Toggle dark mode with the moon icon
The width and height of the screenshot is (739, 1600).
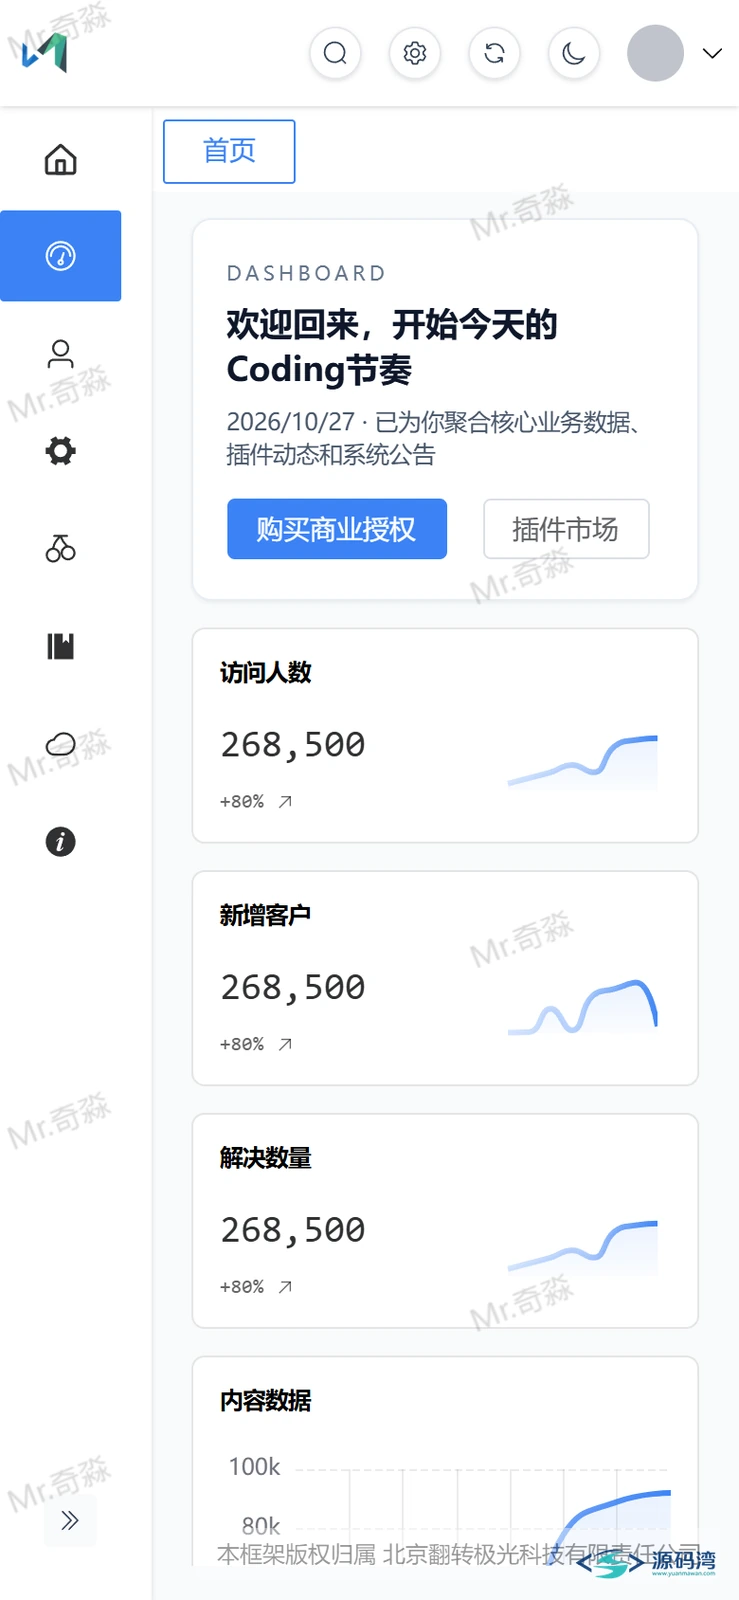point(574,53)
